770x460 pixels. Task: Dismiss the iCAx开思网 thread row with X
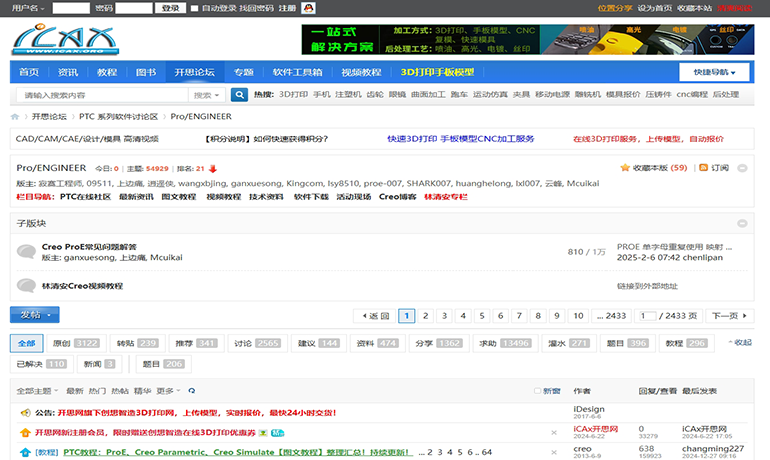[x=554, y=433]
